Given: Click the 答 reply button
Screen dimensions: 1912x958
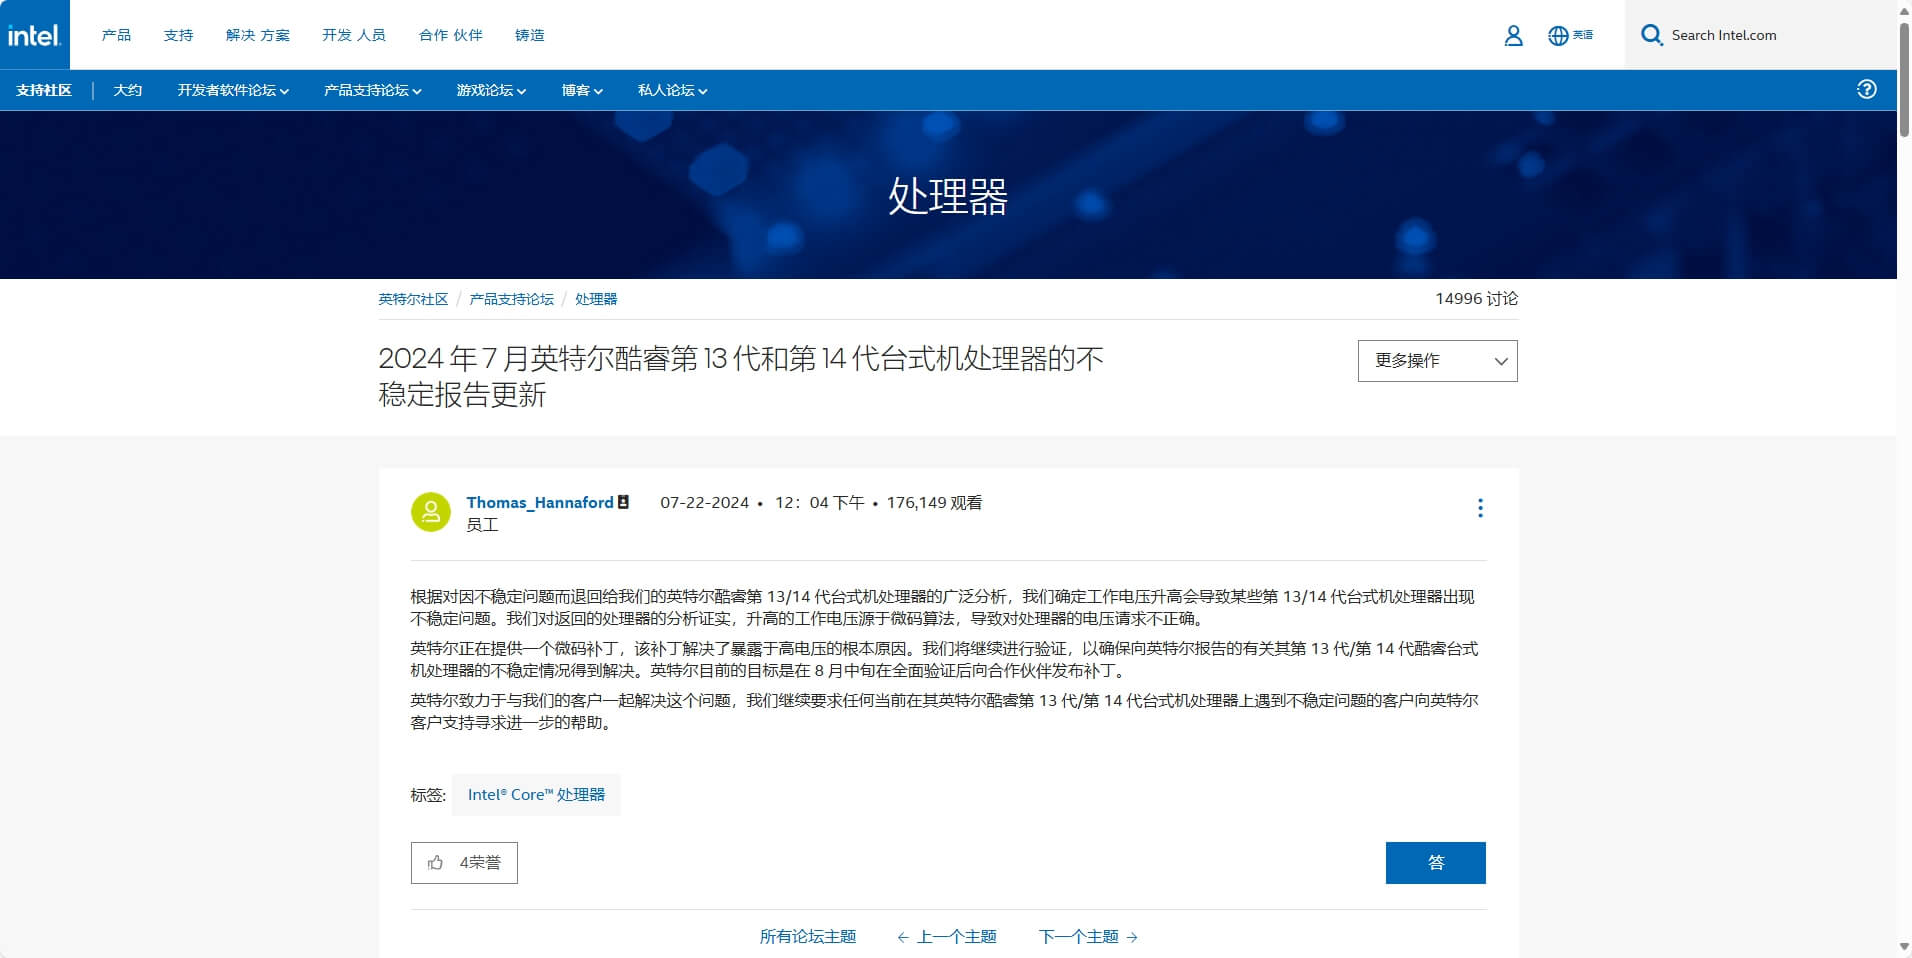Looking at the screenshot, I should tap(1435, 863).
